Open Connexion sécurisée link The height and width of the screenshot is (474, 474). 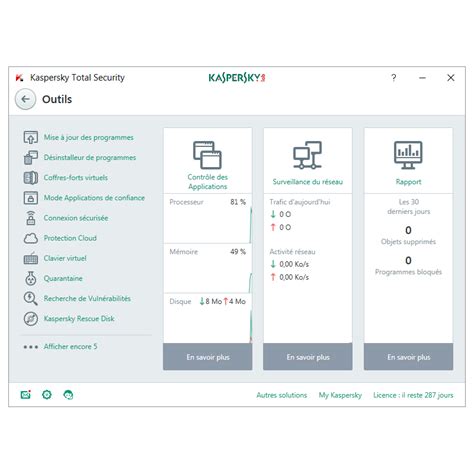coord(76,218)
